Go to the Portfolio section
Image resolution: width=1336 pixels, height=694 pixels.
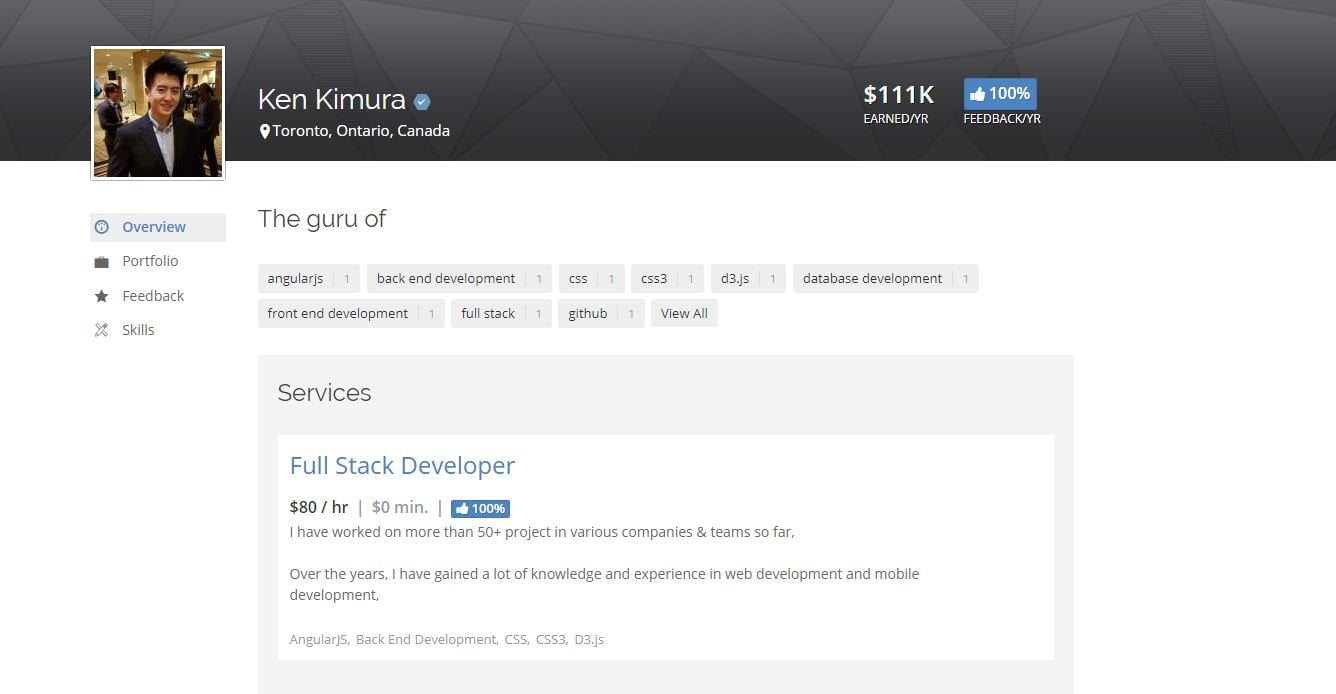(x=150, y=261)
